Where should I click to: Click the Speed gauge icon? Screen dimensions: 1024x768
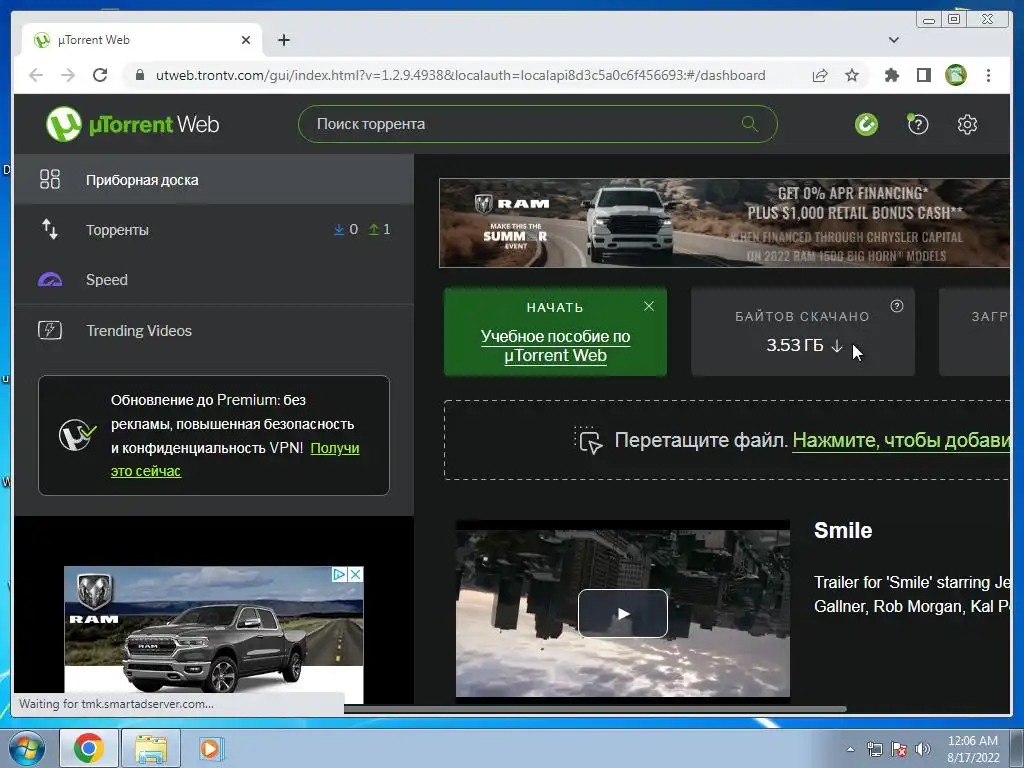[x=50, y=280]
